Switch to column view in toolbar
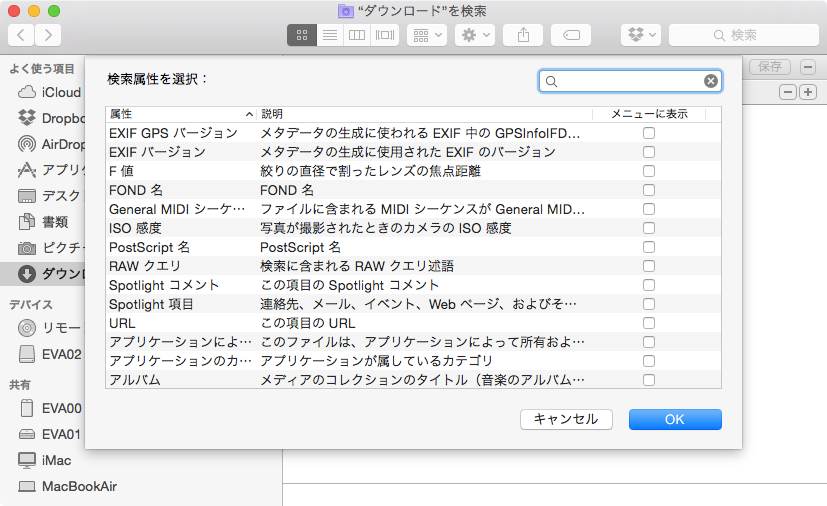The height and width of the screenshot is (506, 827). (x=357, y=35)
